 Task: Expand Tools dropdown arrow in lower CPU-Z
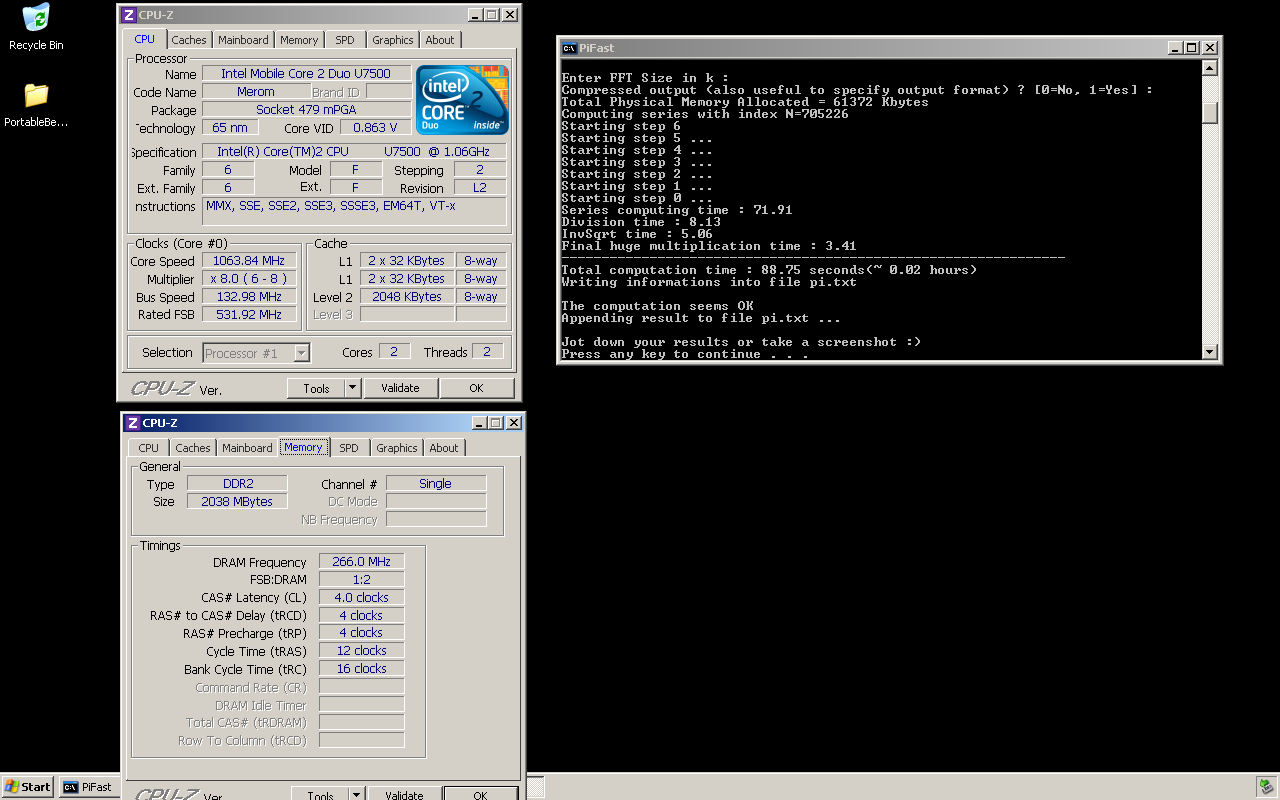(356, 795)
